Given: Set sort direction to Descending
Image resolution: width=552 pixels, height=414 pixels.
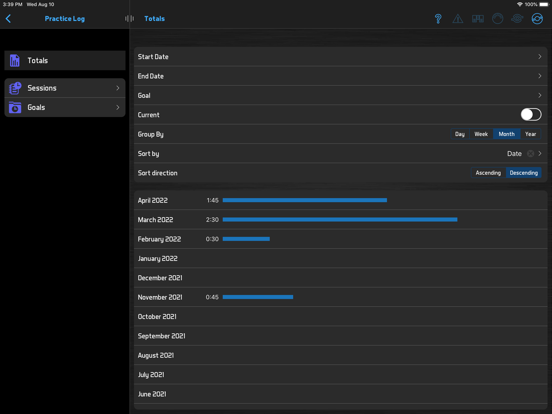Looking at the screenshot, I should [x=523, y=173].
